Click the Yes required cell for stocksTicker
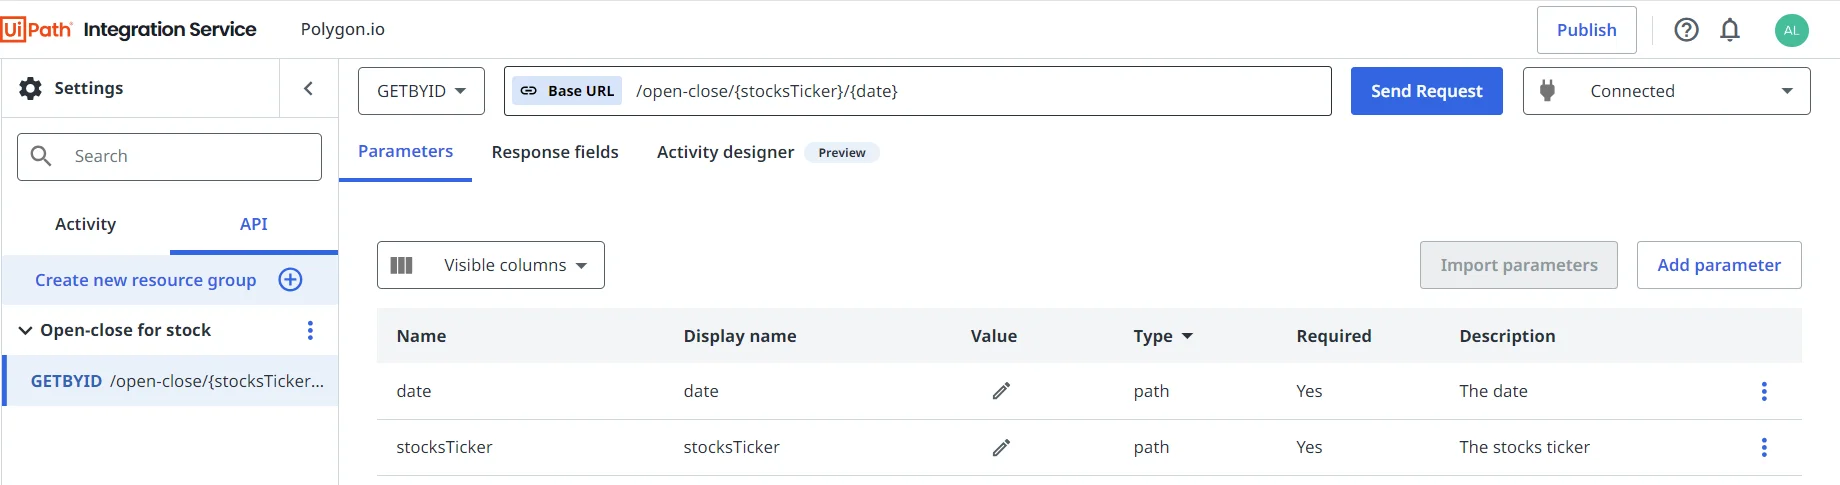The width and height of the screenshot is (1840, 485). point(1309,447)
